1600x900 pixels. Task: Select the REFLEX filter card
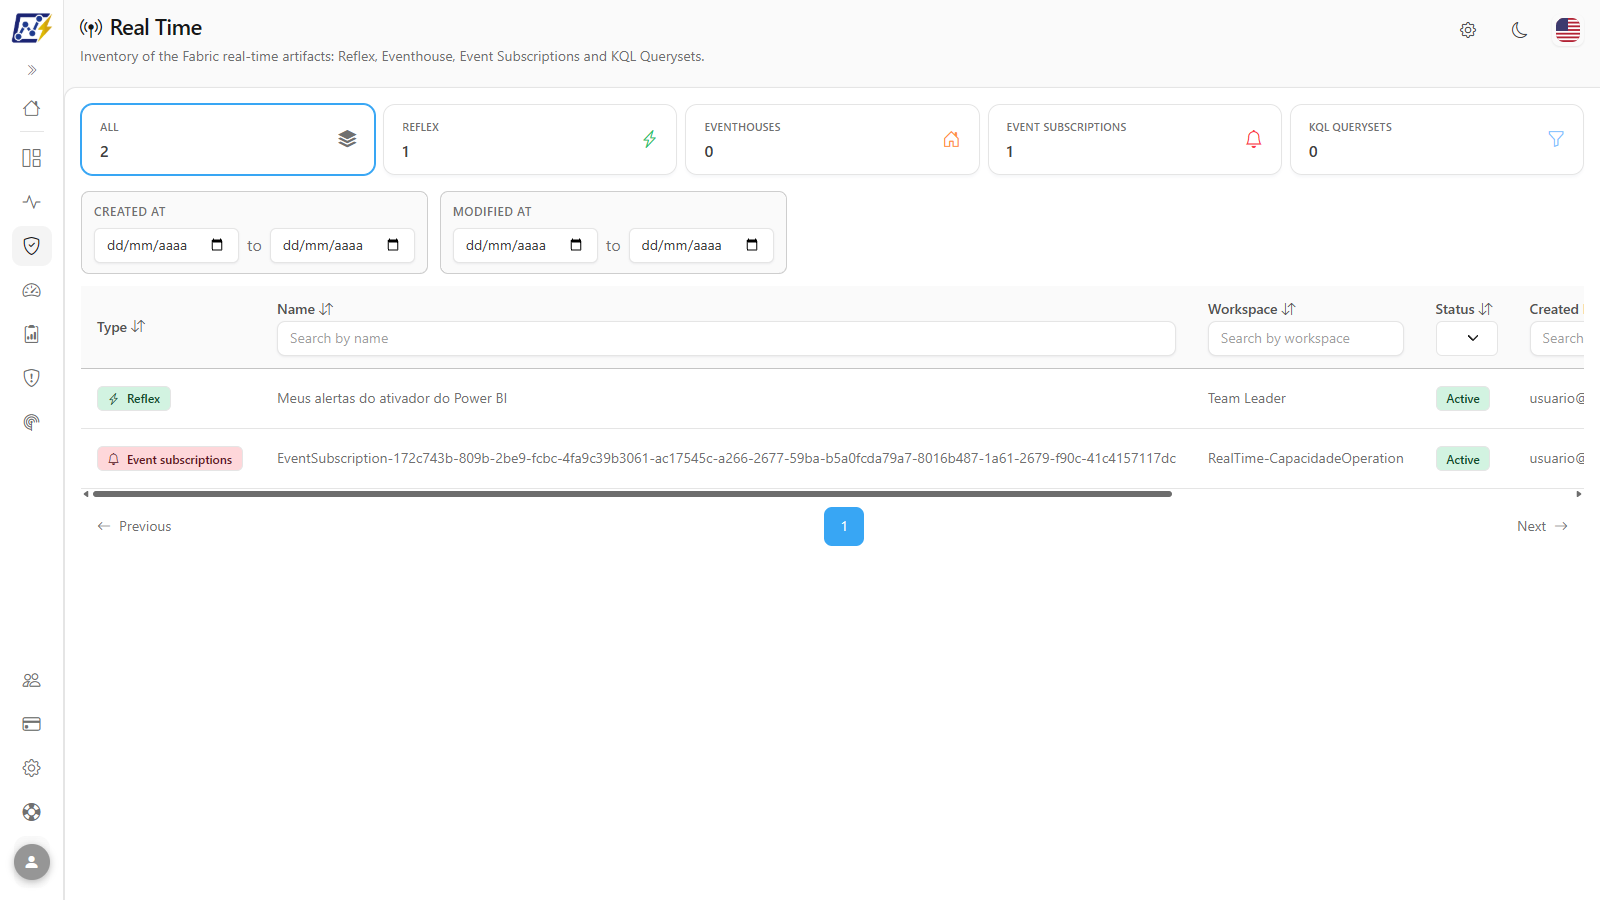point(530,139)
